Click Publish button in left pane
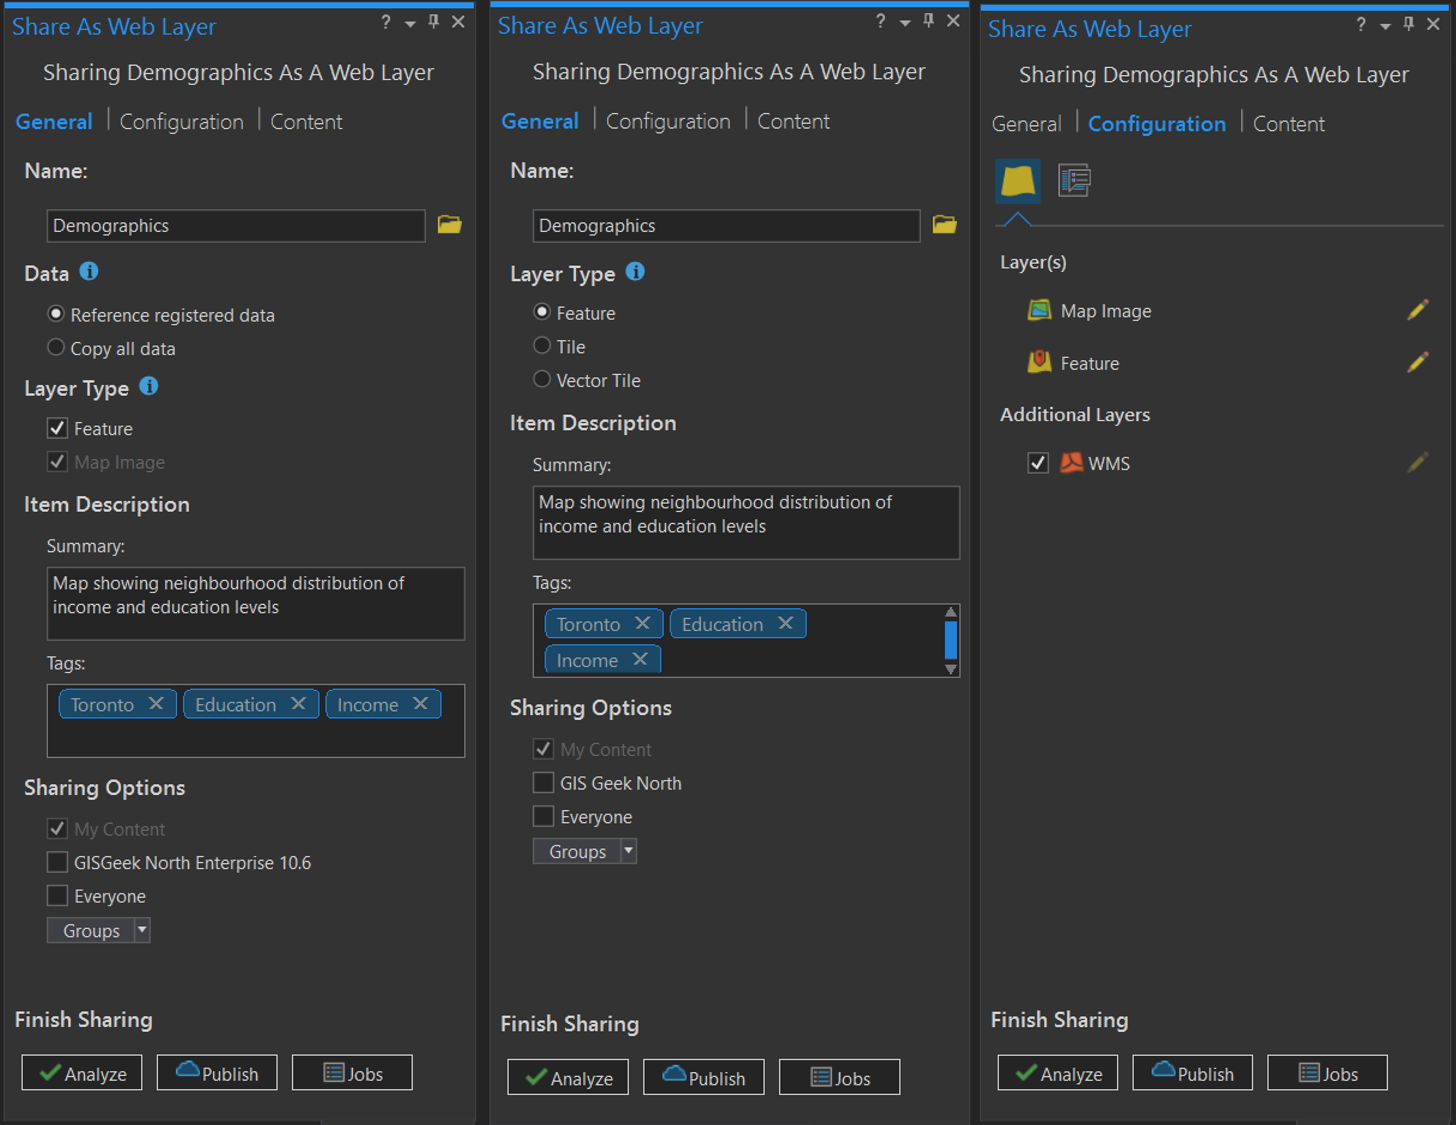Screen dimensions: 1456x1125 tap(217, 1073)
